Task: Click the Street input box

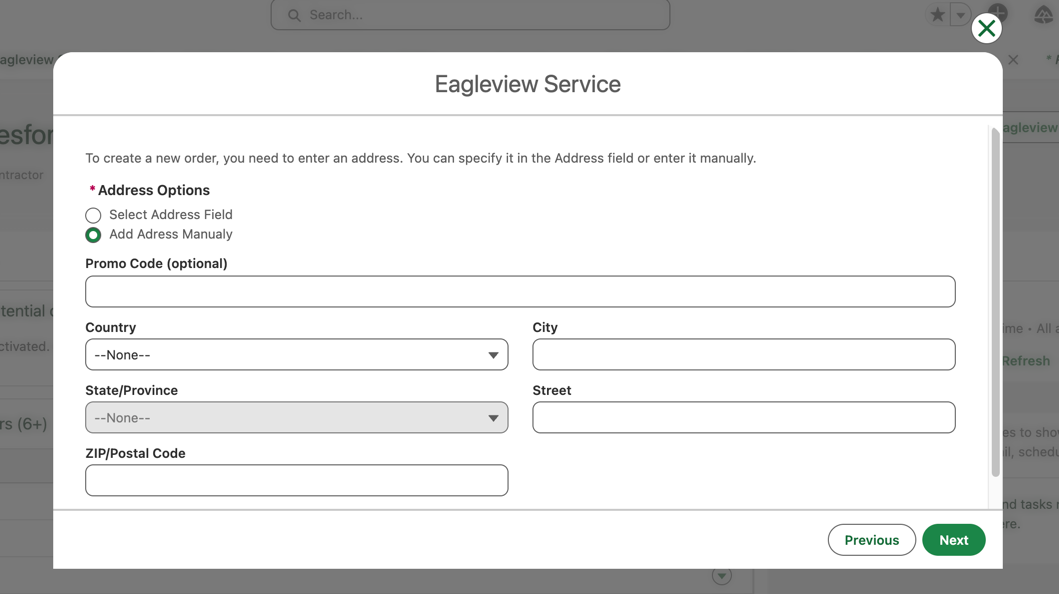Action: point(743,418)
